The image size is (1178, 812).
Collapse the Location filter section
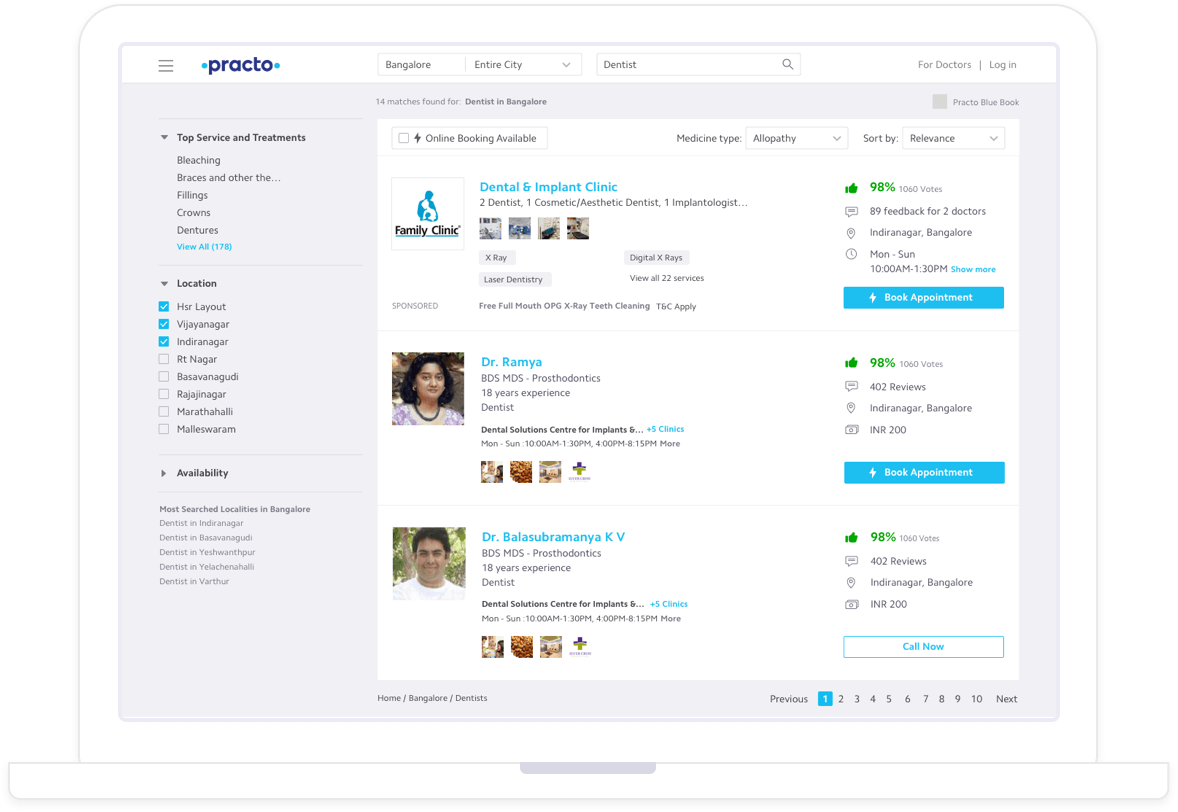pos(164,283)
